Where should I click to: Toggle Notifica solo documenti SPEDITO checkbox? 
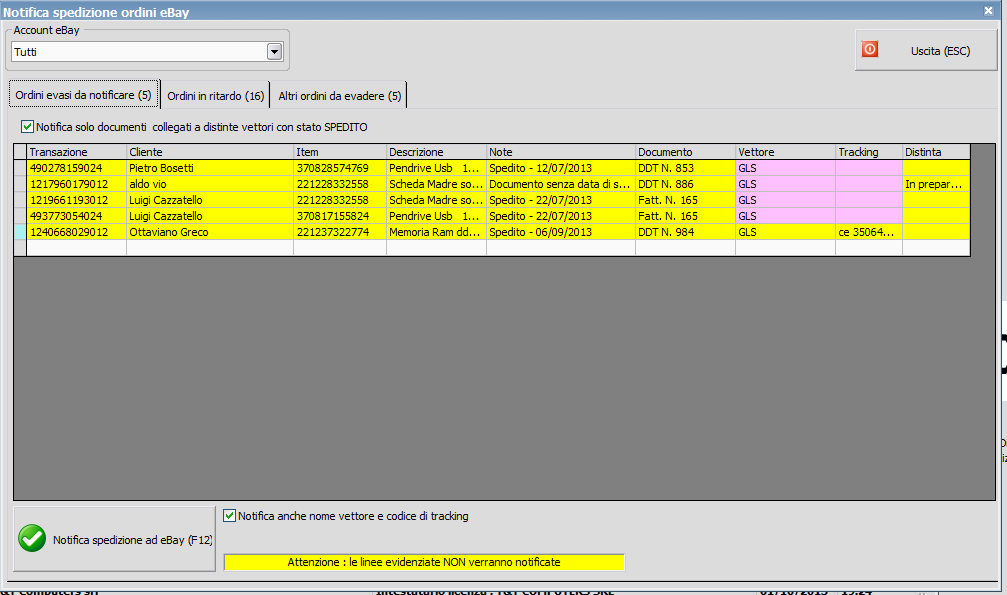click(x=27, y=127)
